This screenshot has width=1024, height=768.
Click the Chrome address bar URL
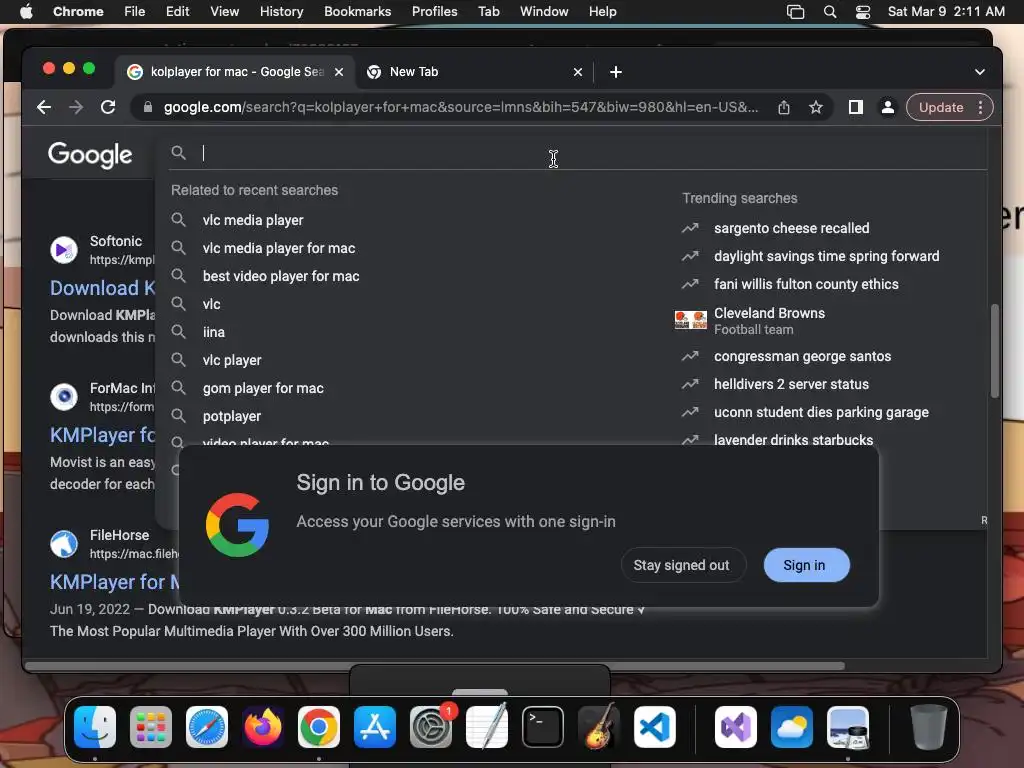click(x=461, y=107)
